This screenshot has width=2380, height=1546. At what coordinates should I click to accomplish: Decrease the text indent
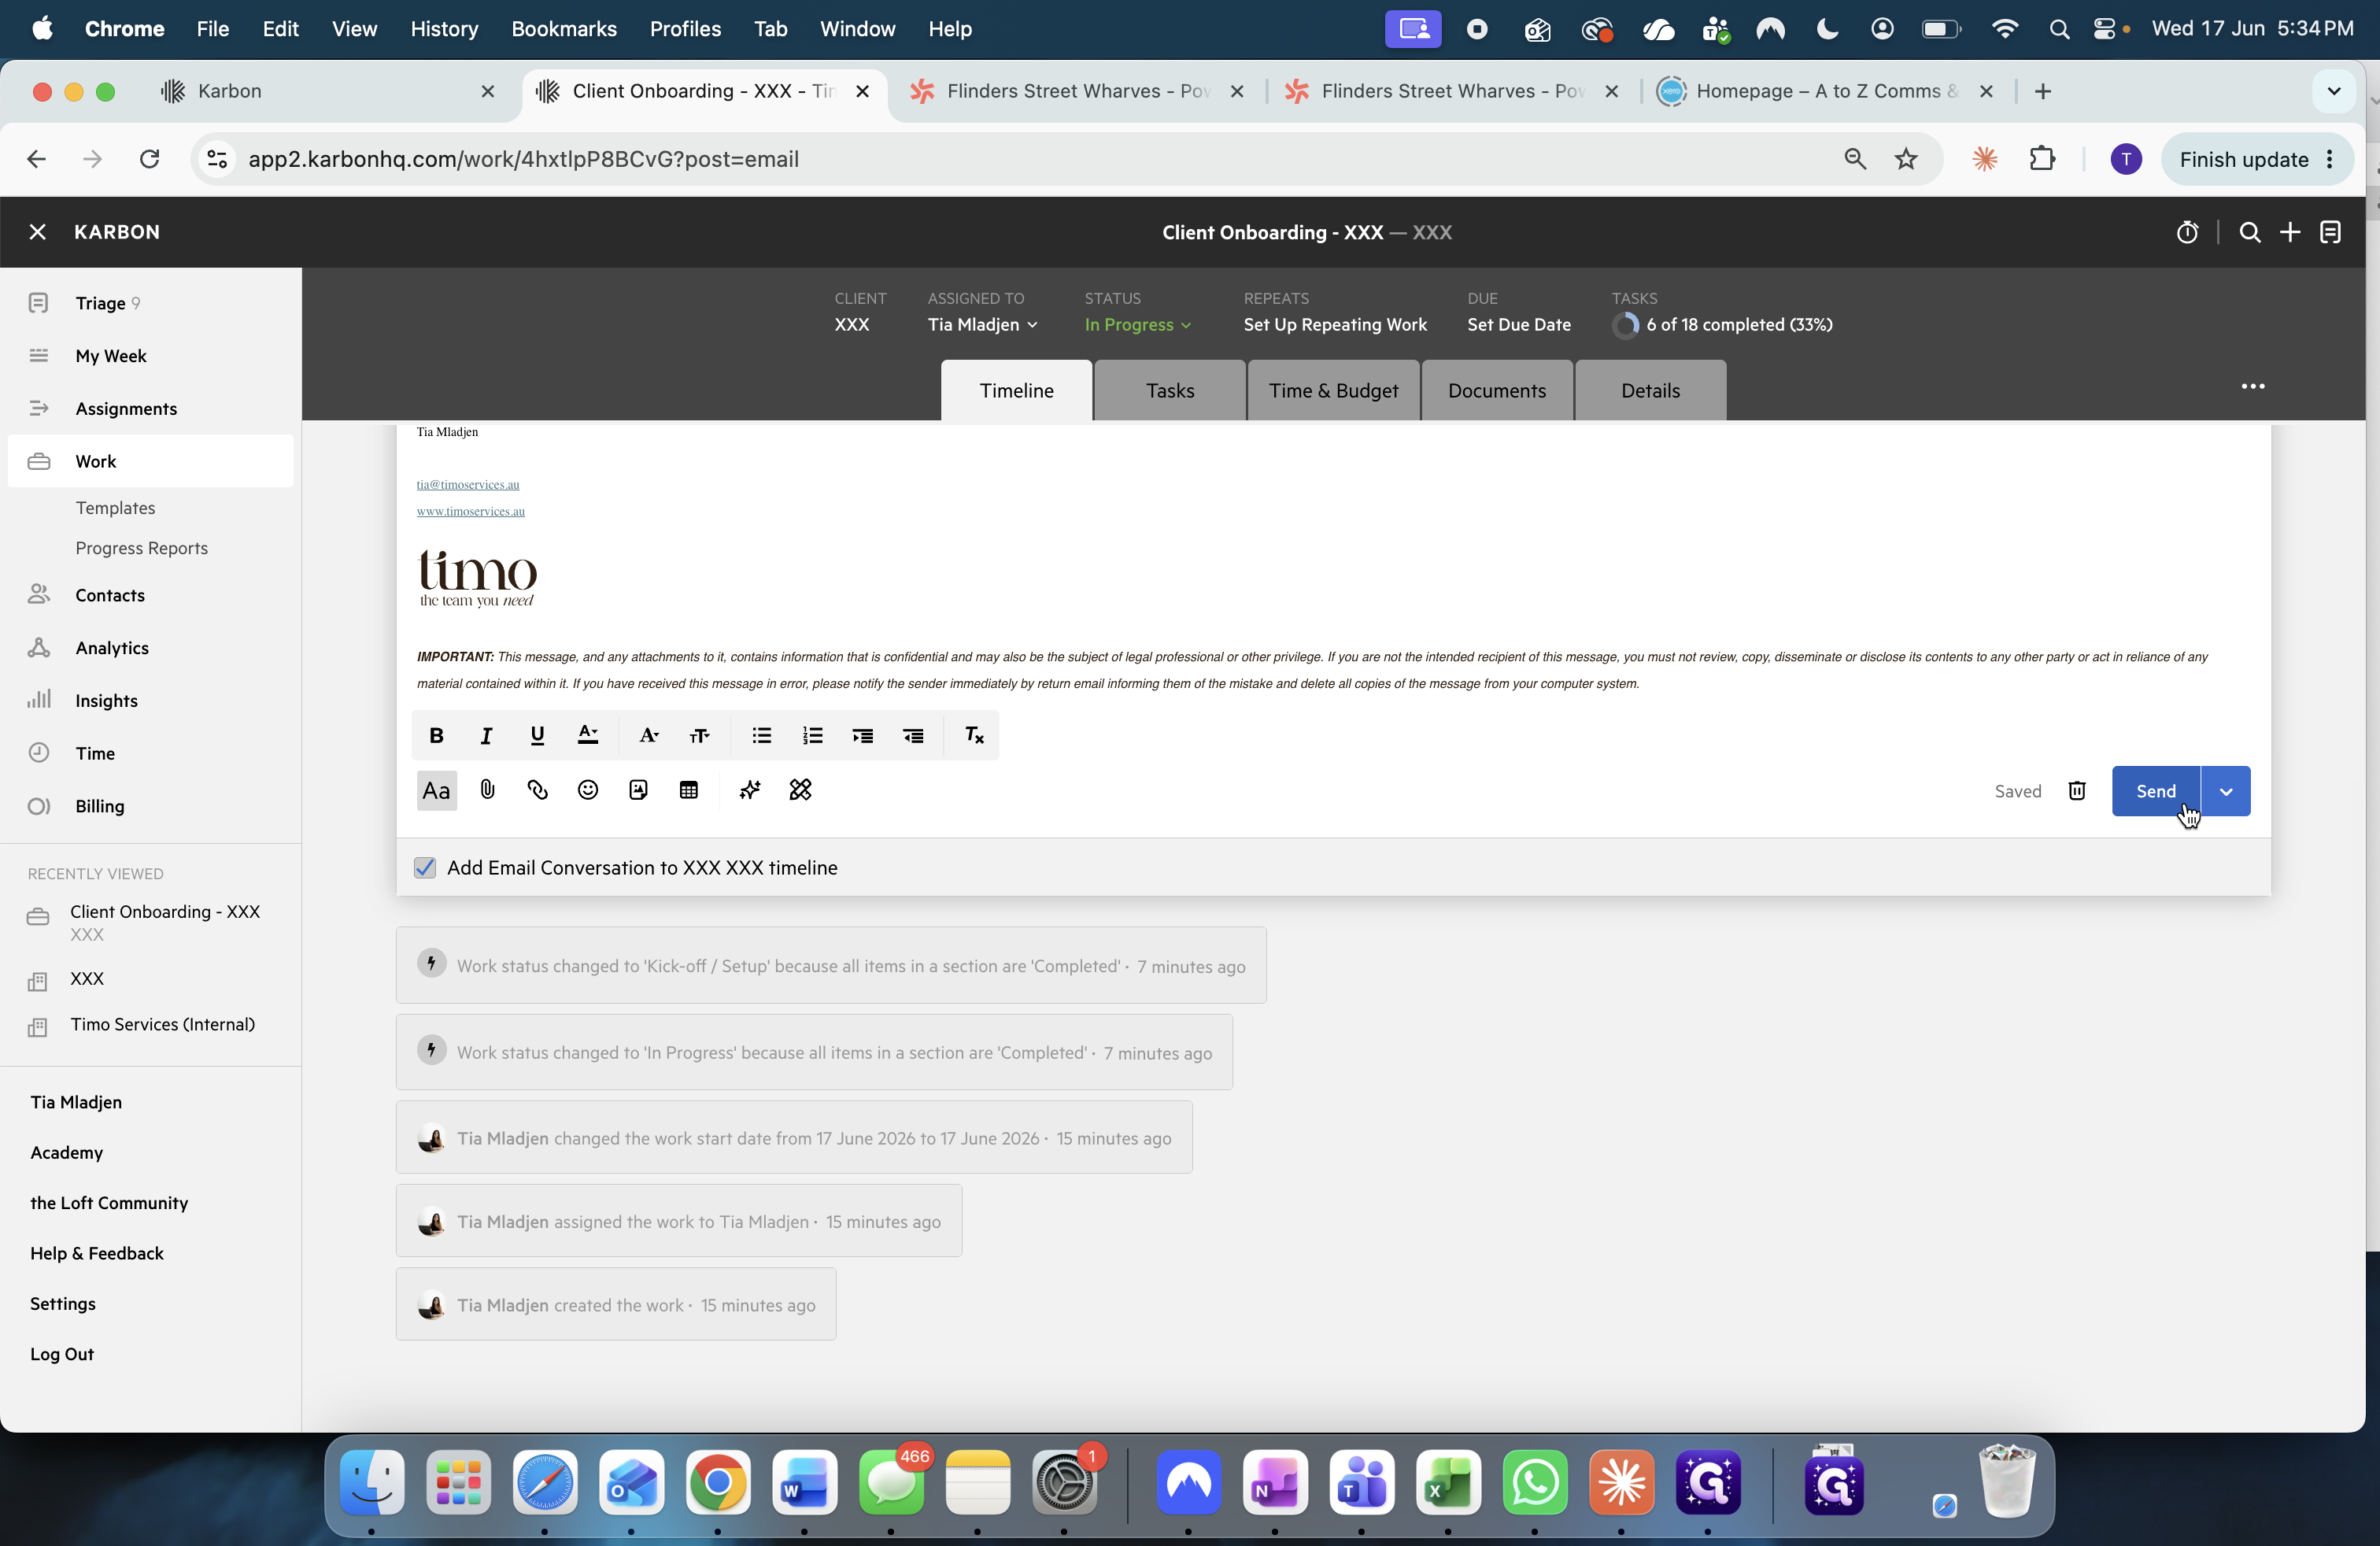(913, 735)
